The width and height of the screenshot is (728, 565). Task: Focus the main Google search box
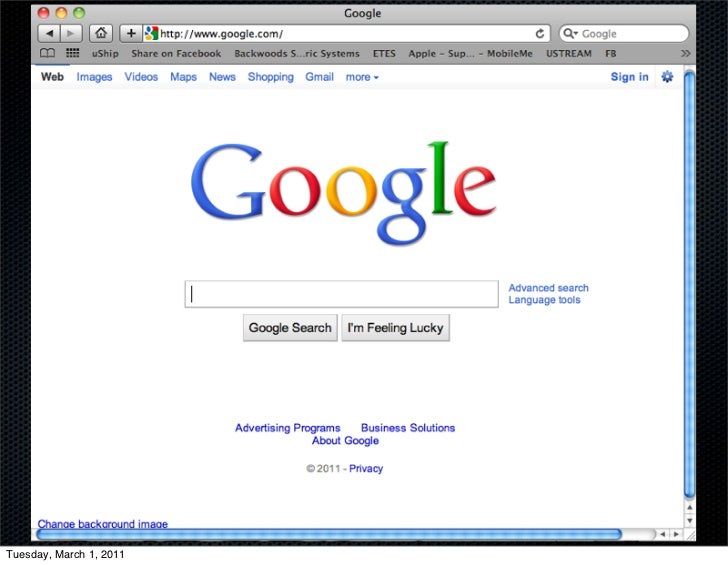(x=341, y=294)
